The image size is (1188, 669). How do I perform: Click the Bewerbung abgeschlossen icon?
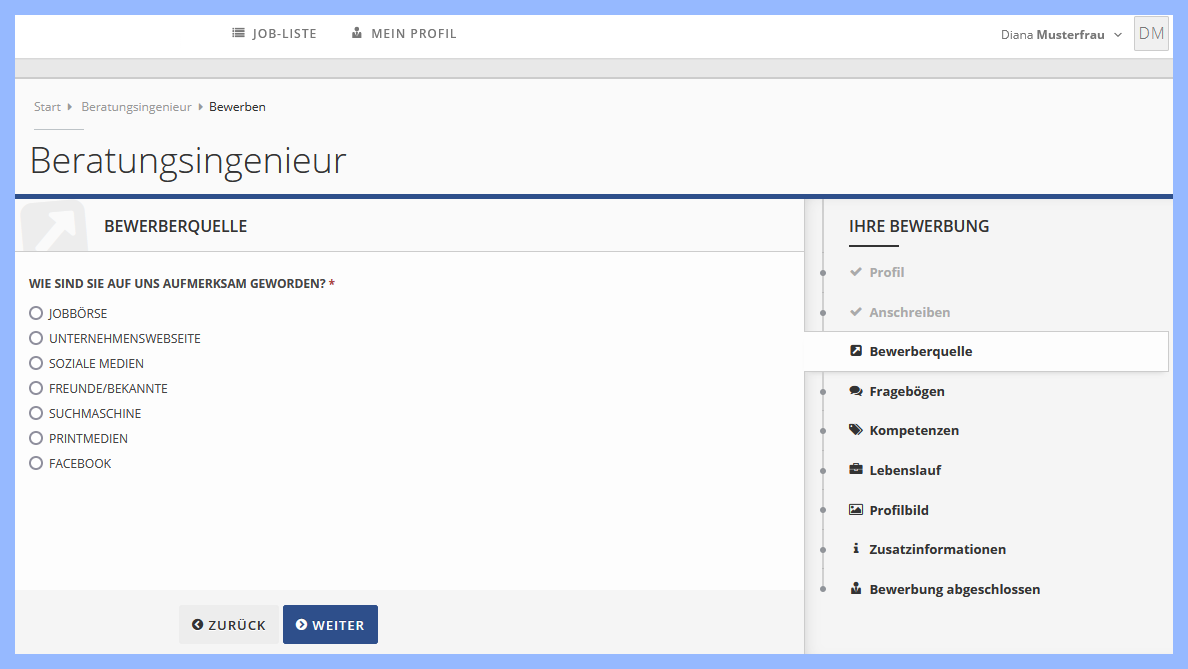(x=856, y=589)
